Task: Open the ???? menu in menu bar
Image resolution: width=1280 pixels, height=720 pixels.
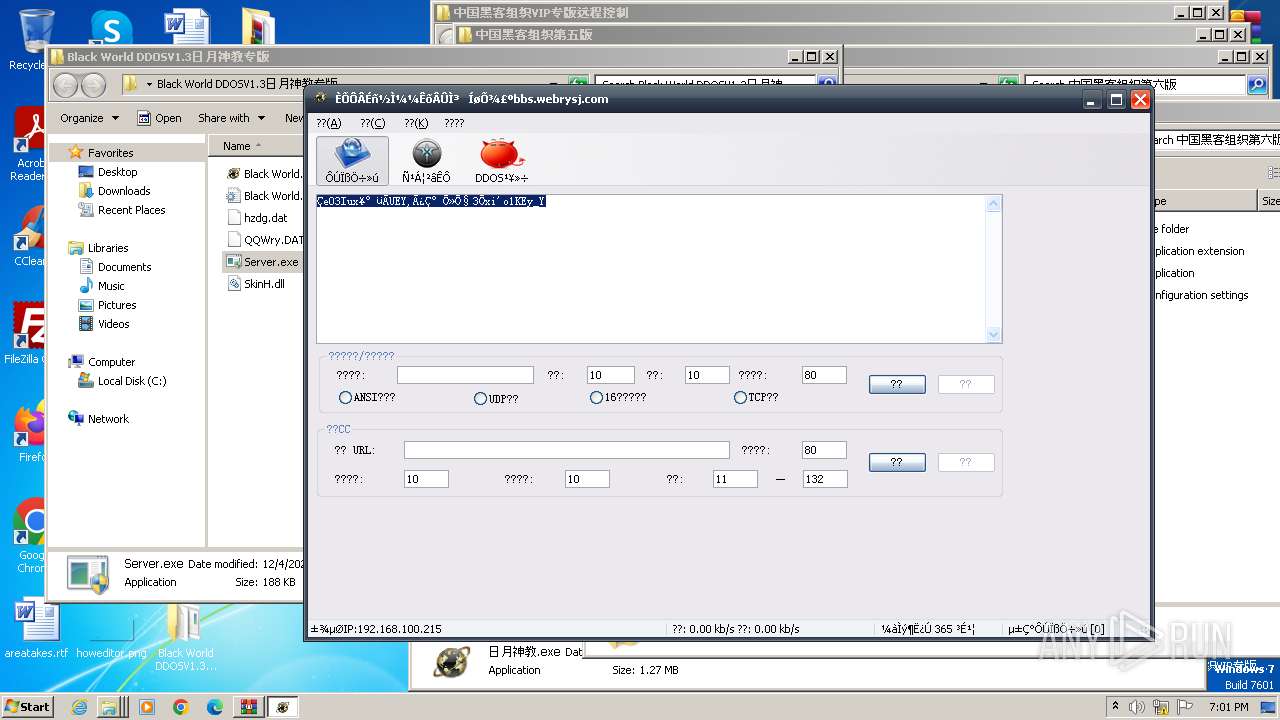Action: [x=454, y=123]
